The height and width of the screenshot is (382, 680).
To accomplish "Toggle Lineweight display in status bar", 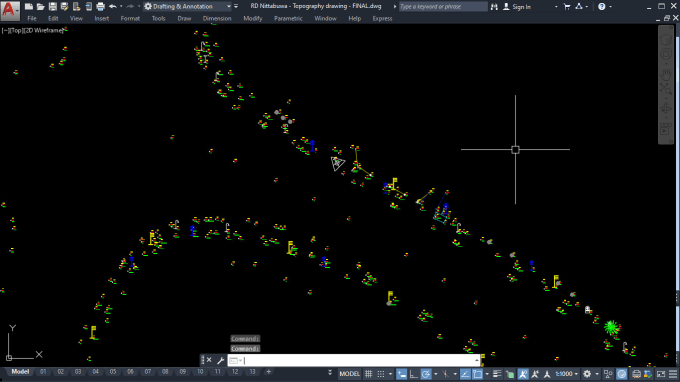I will pos(497,374).
